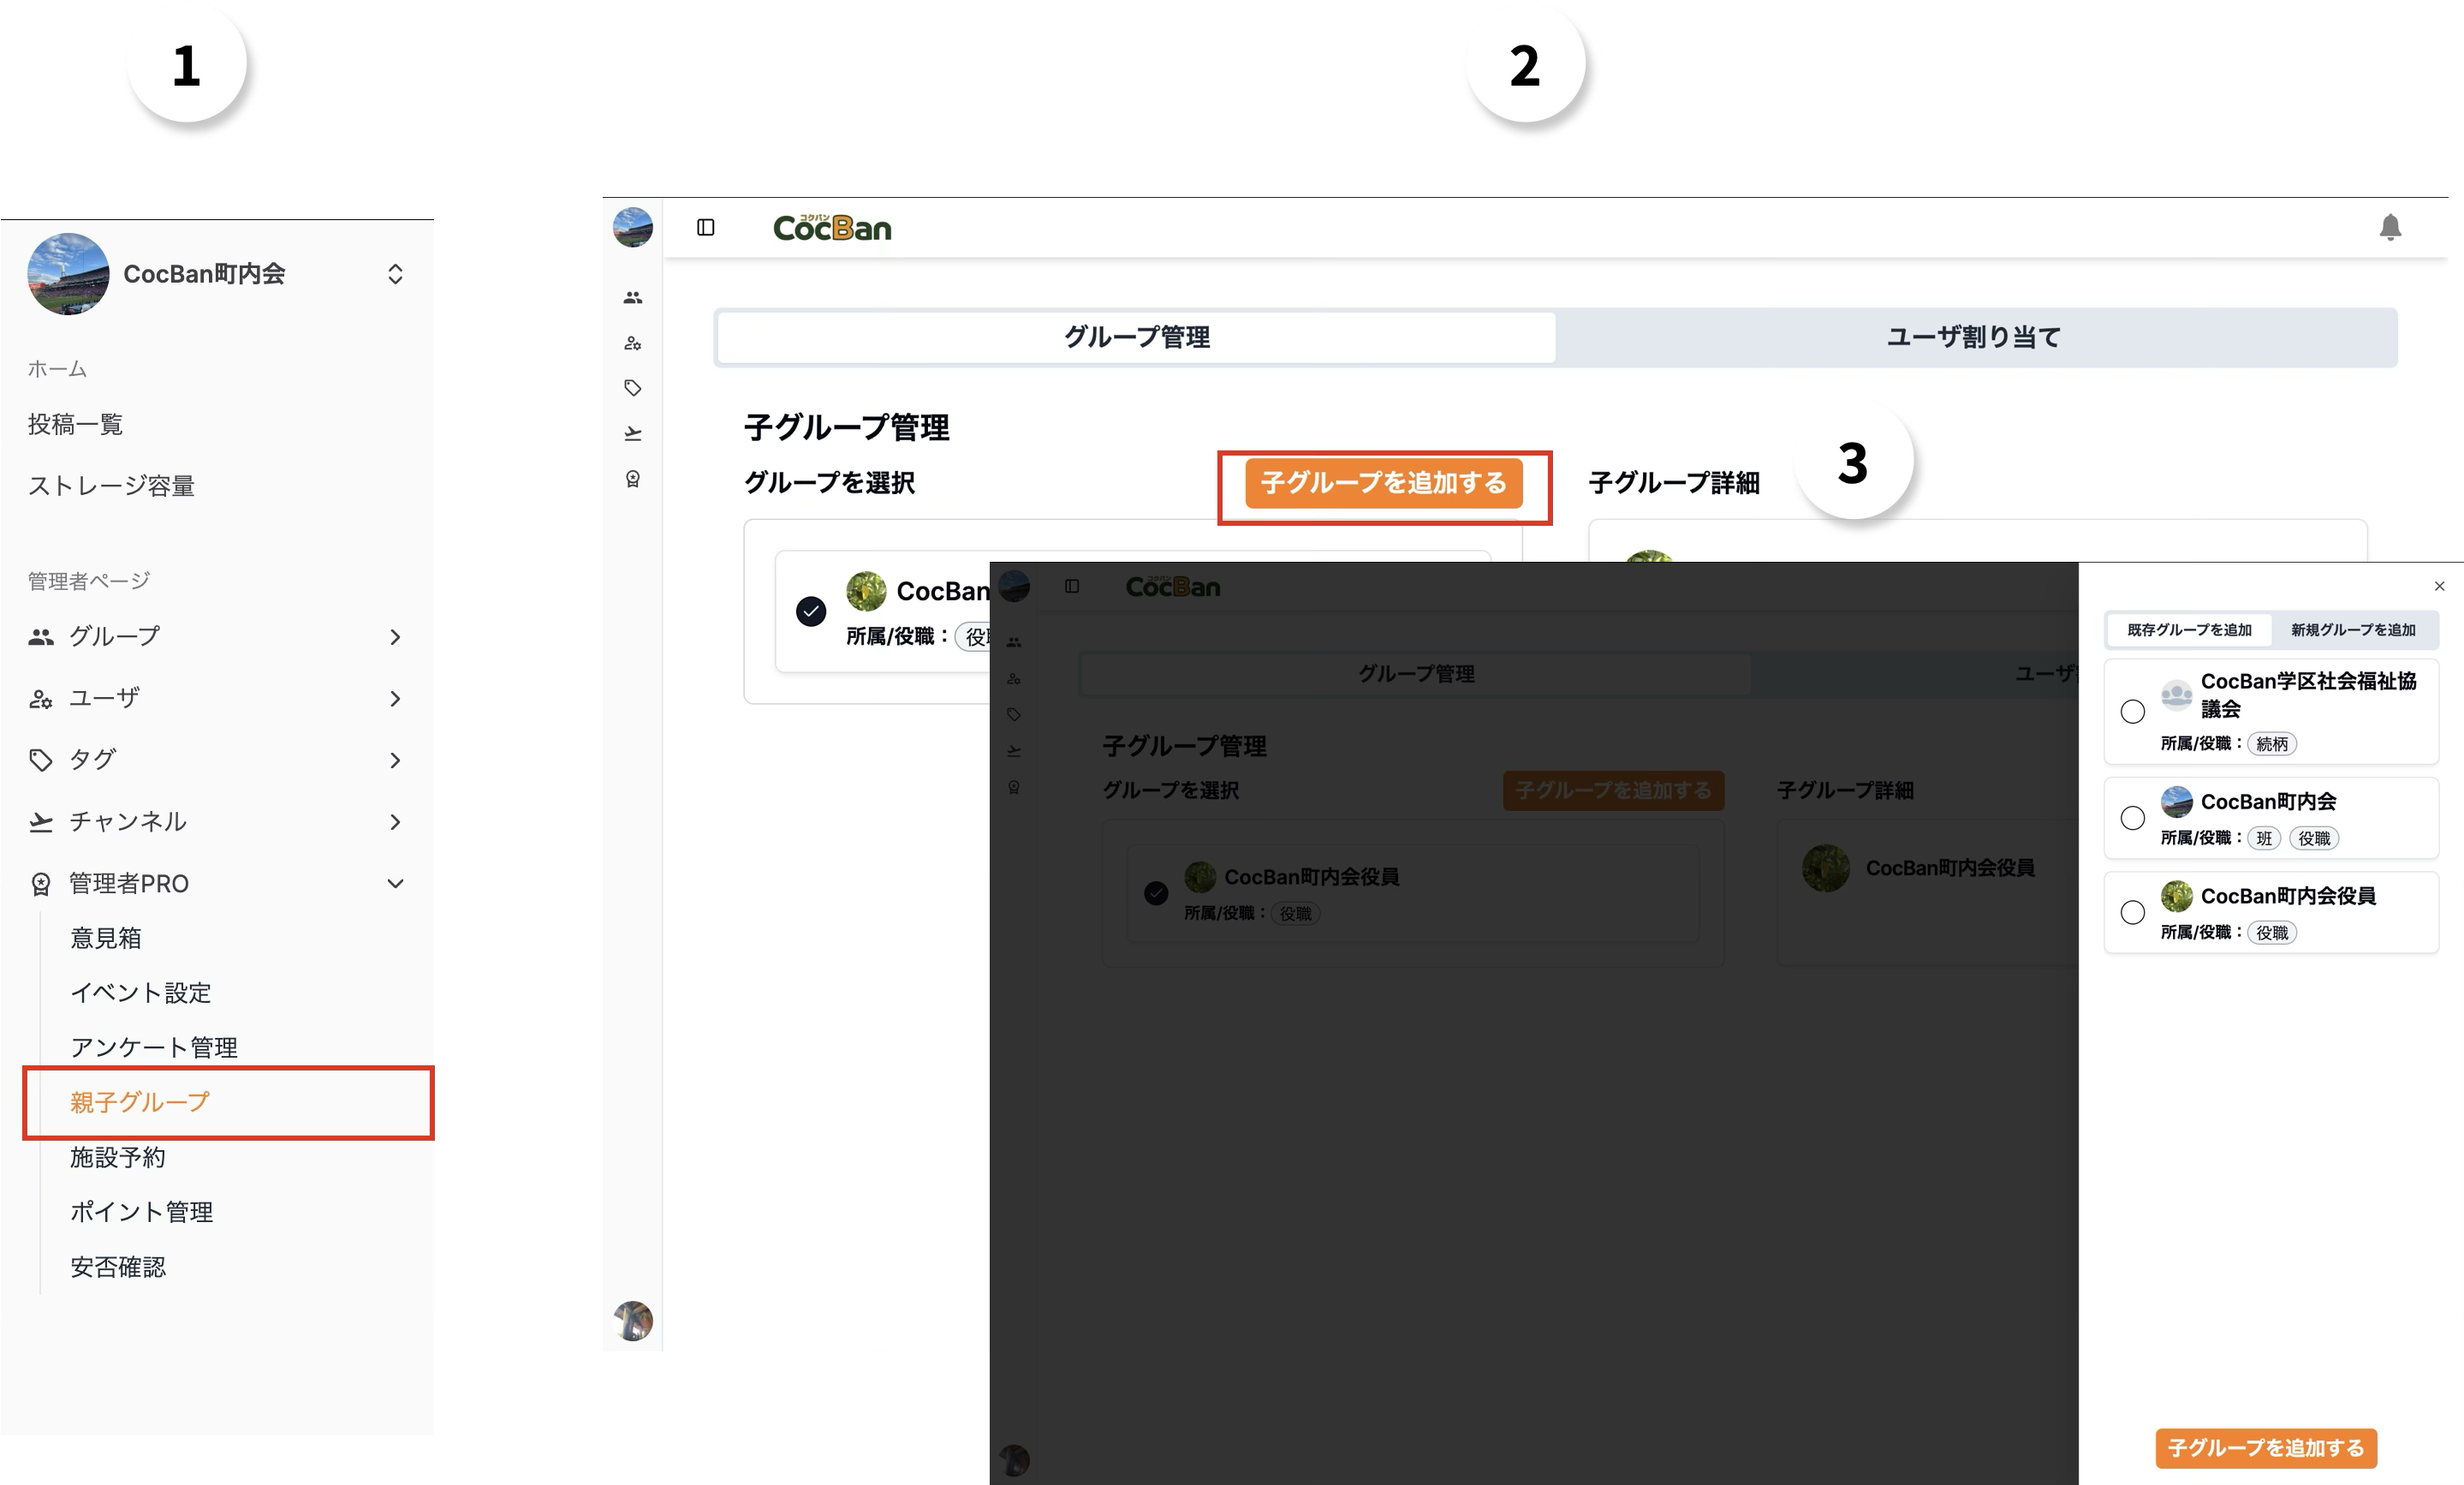Click the CocBan町内会役員 avatar in side panel
This screenshot has height=1485, width=2464.
click(x=2176, y=896)
